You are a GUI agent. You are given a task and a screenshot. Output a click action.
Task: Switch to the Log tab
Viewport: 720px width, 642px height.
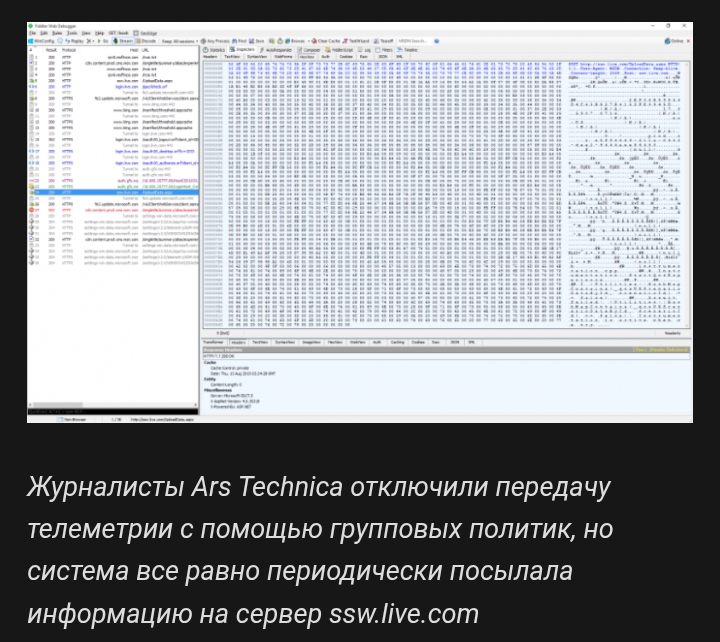click(365, 50)
